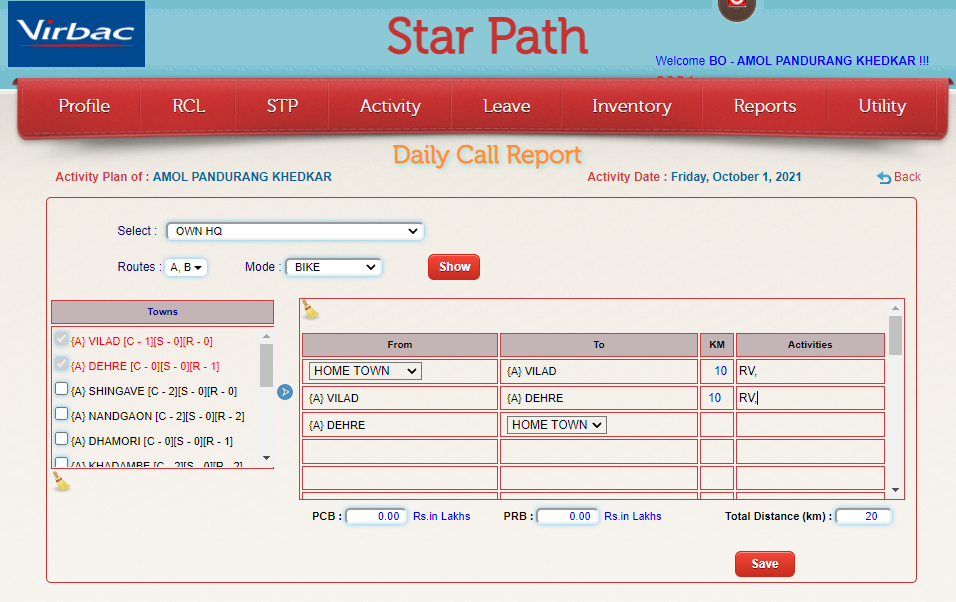Open the OWN HQ select dropdown
The image size is (956, 602).
(x=295, y=231)
